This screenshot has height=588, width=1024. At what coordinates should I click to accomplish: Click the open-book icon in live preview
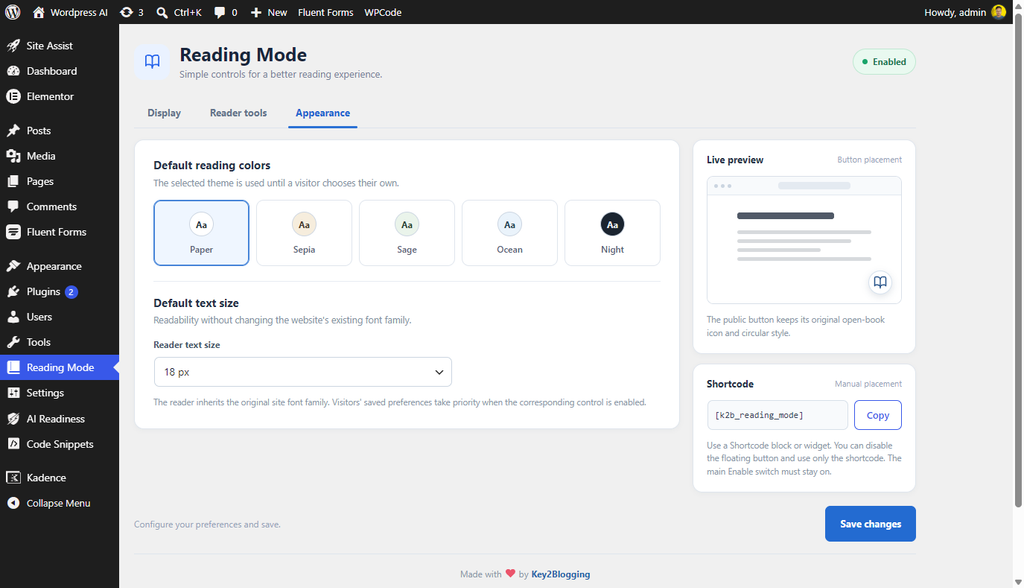(x=880, y=282)
